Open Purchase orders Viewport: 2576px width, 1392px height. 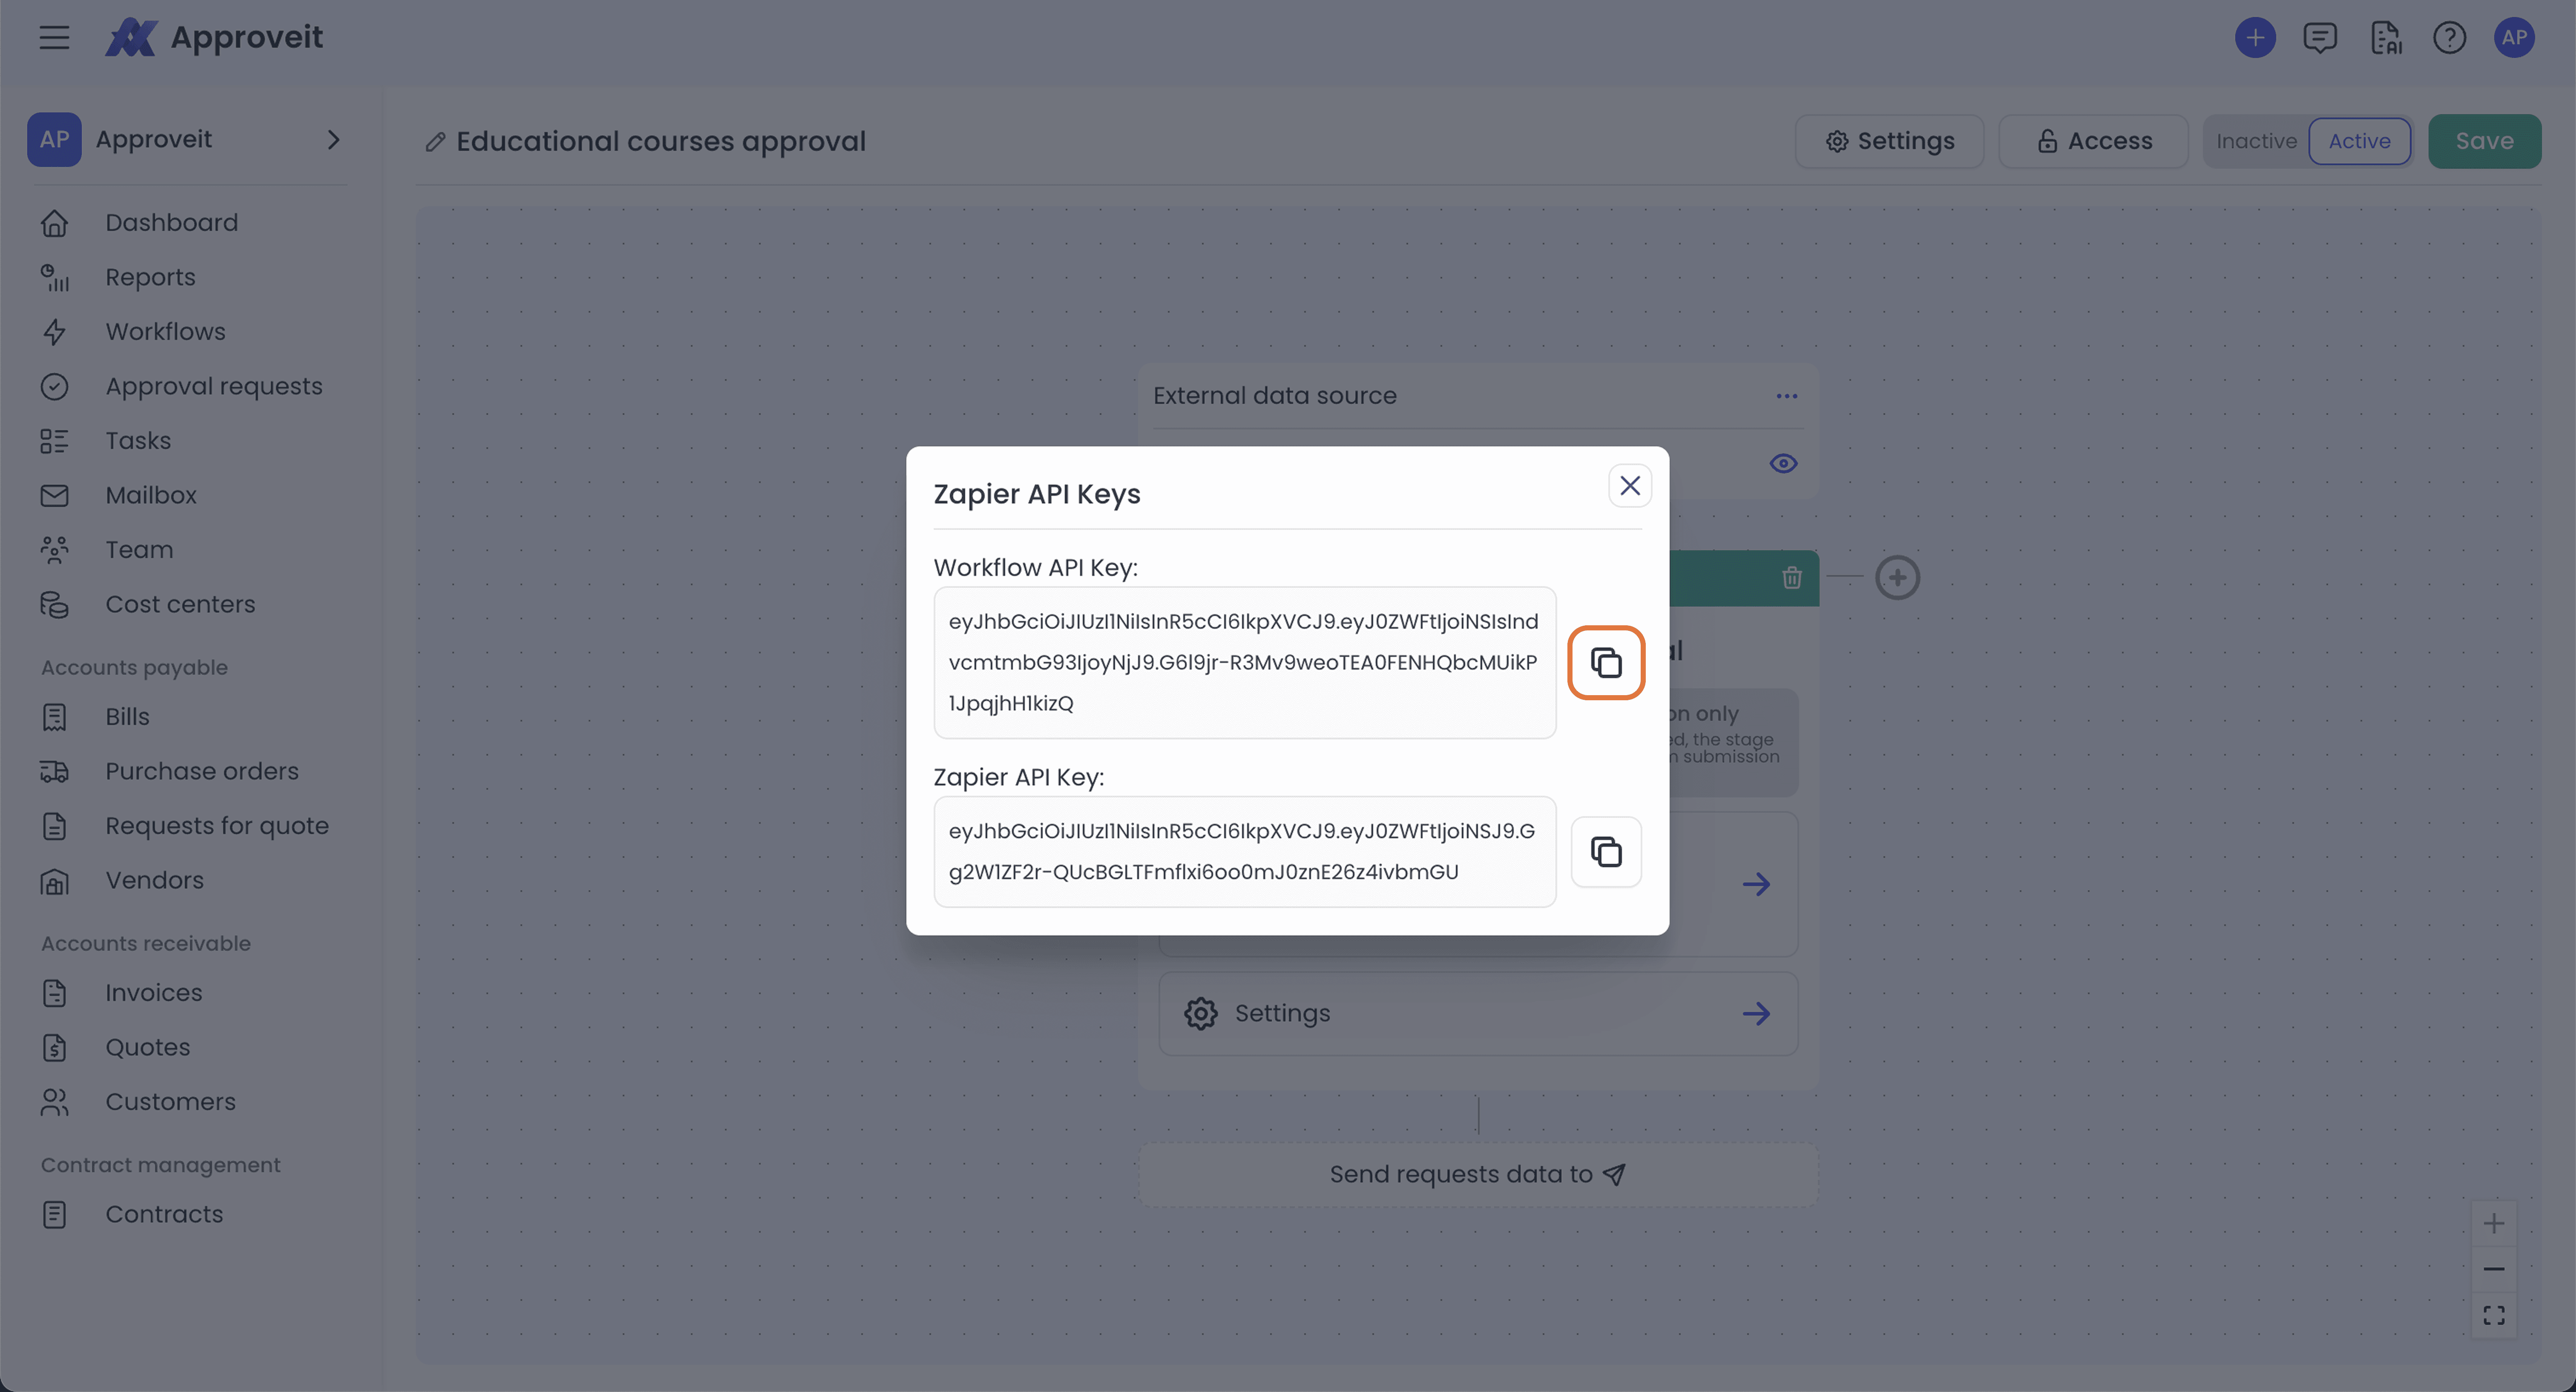pos(202,771)
